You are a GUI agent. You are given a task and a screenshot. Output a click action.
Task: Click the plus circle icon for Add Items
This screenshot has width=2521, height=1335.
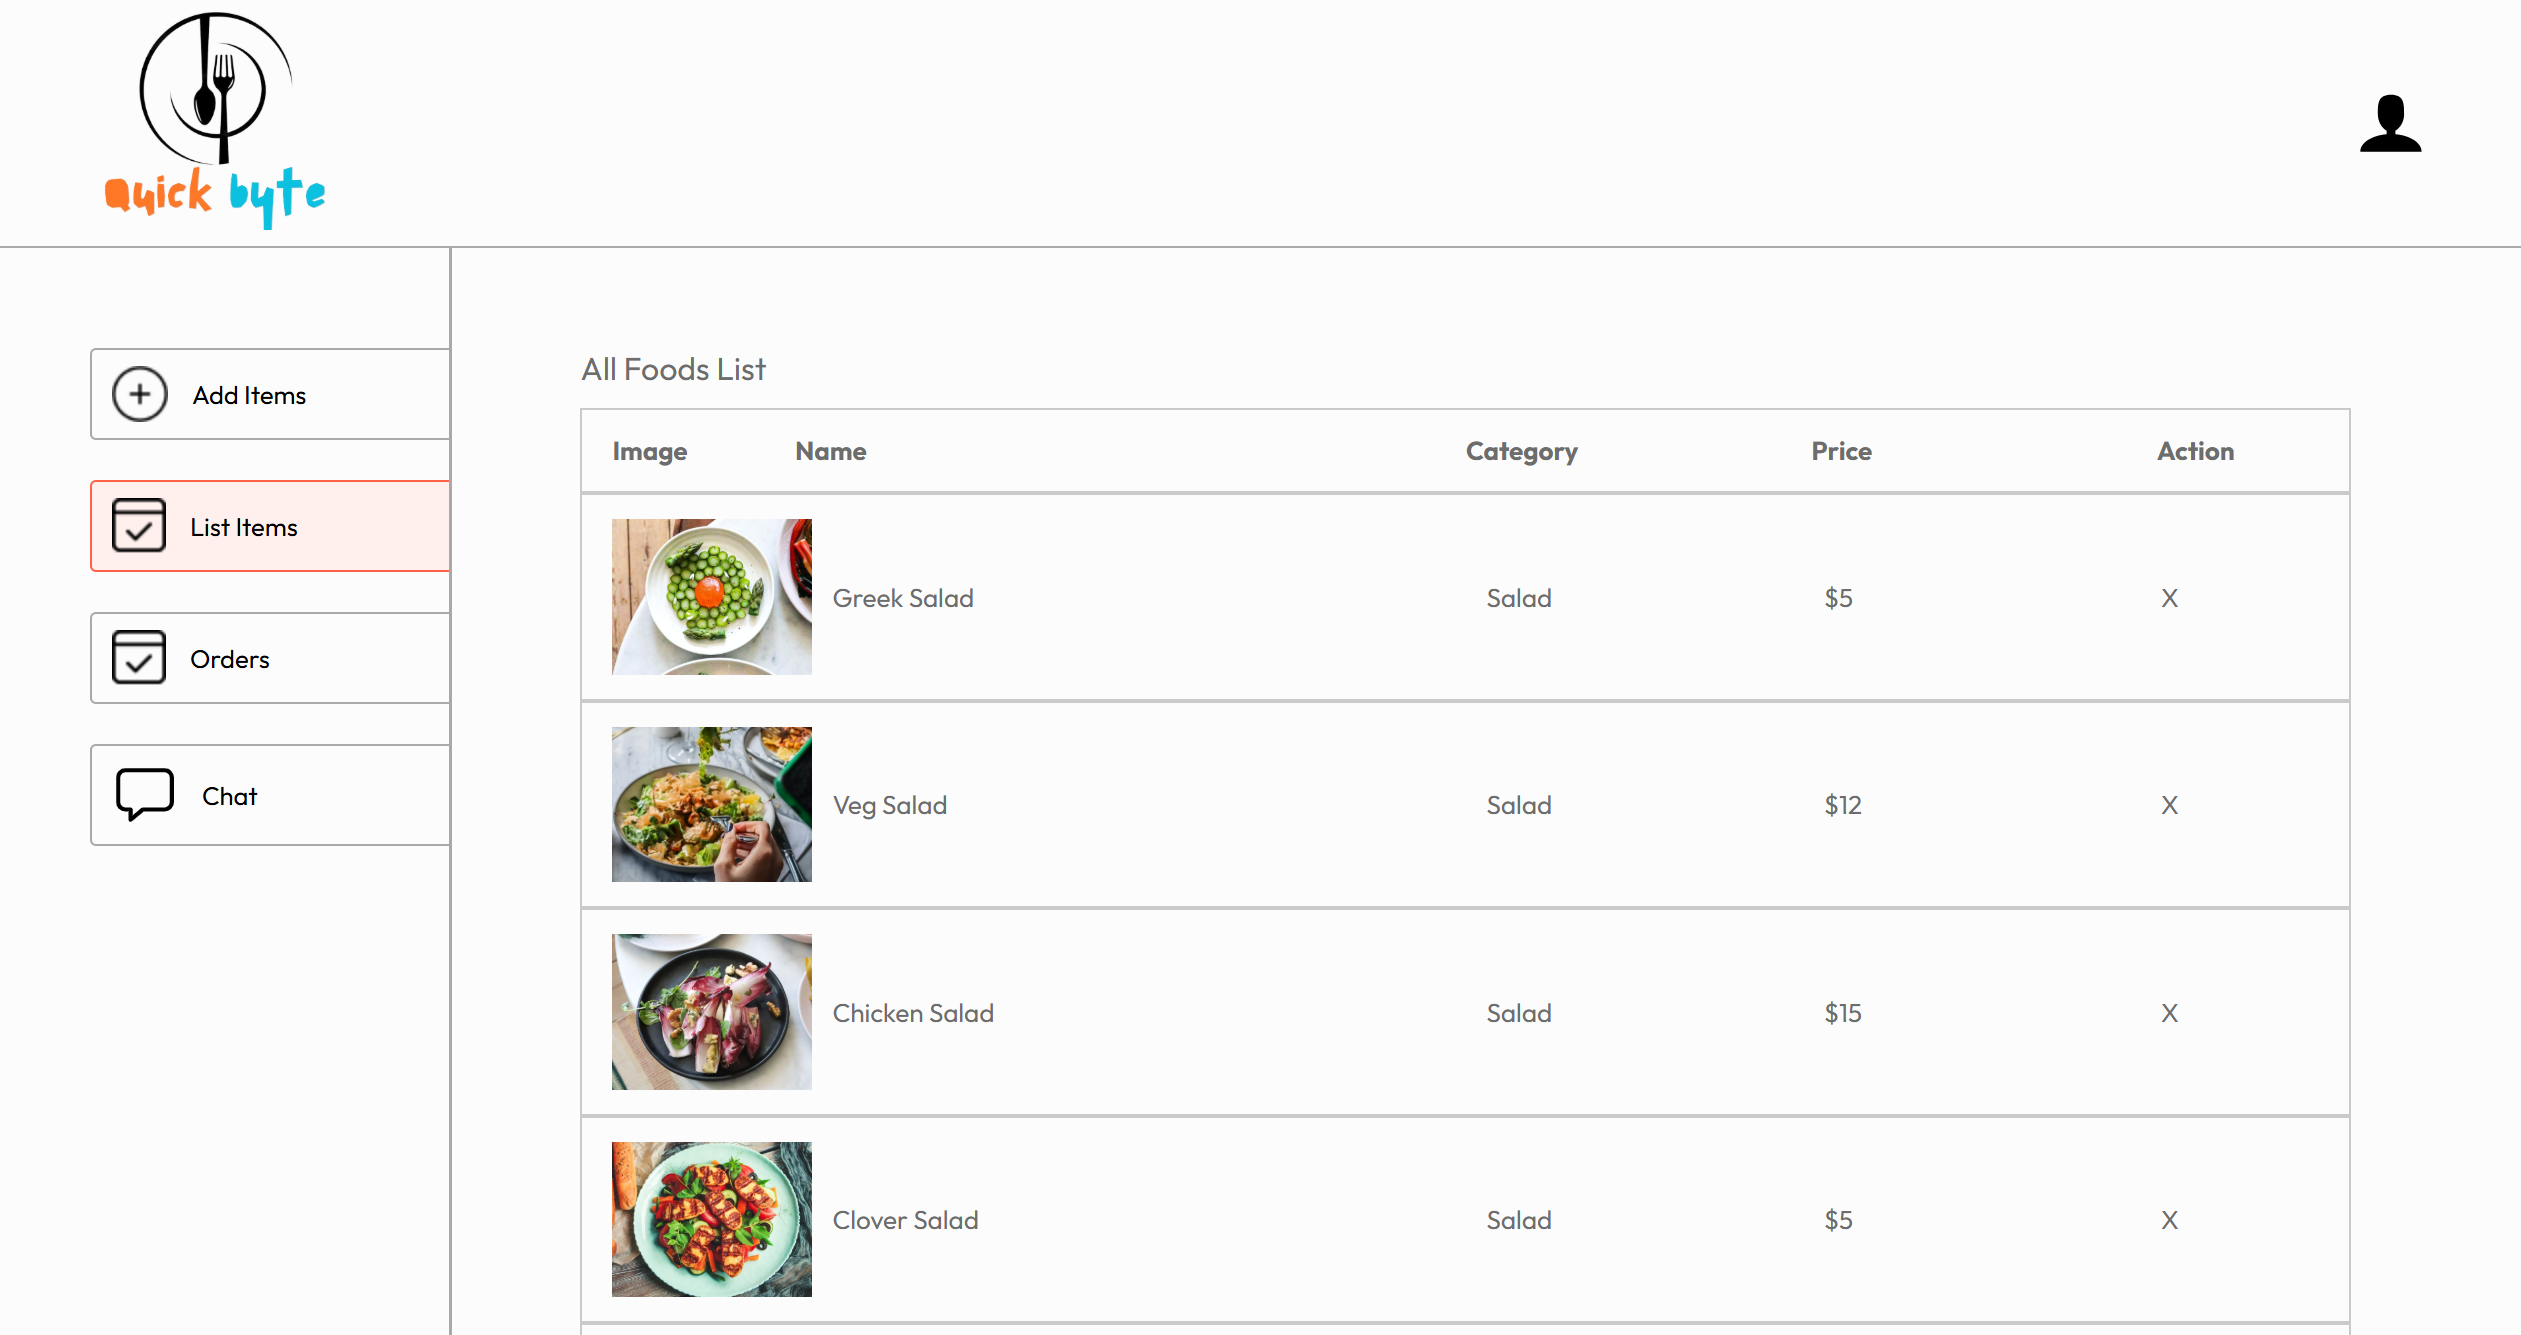140,394
